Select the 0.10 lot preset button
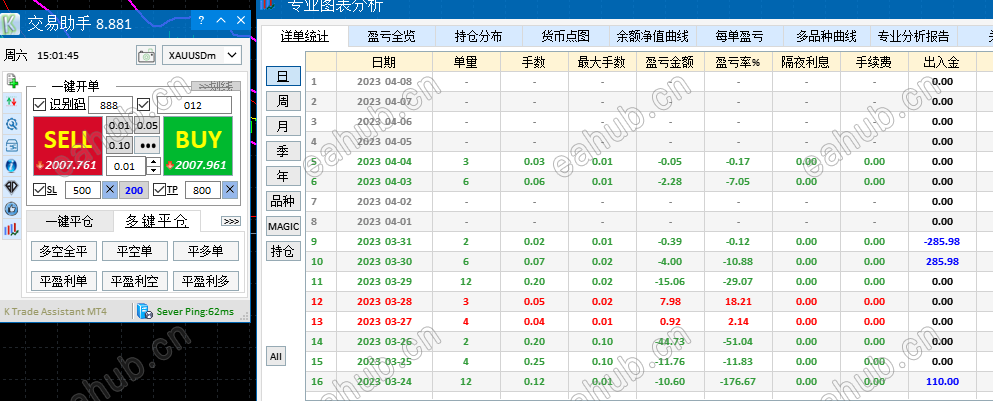Screen dimensions: 993x401 pyautogui.click(x=119, y=146)
